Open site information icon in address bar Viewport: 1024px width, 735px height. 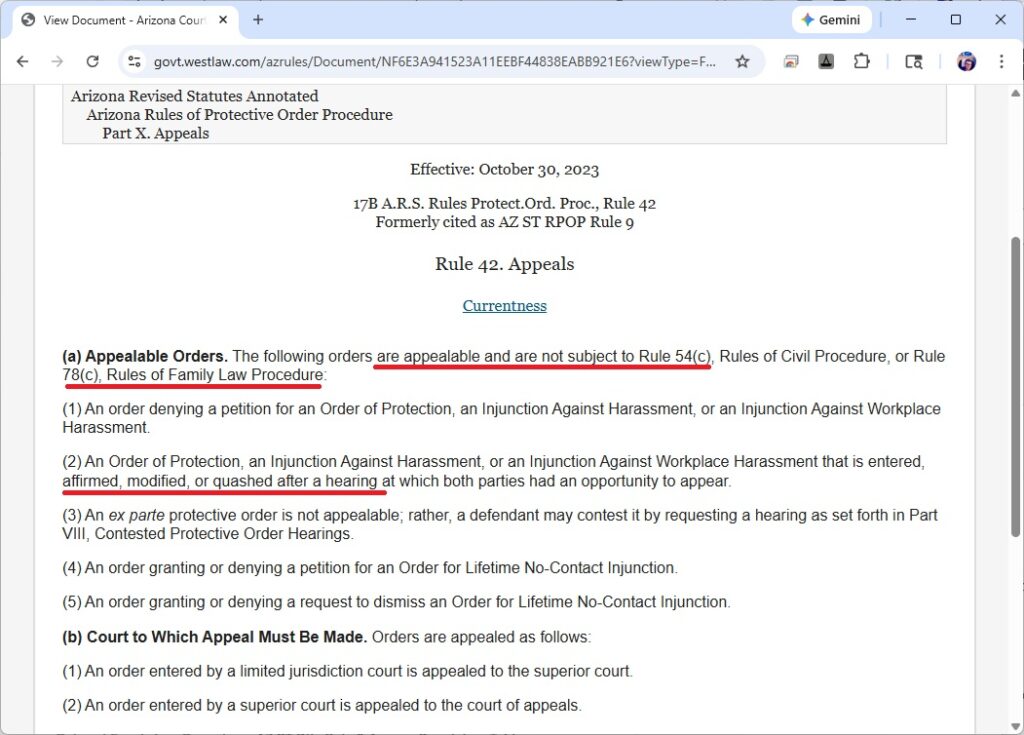click(134, 62)
